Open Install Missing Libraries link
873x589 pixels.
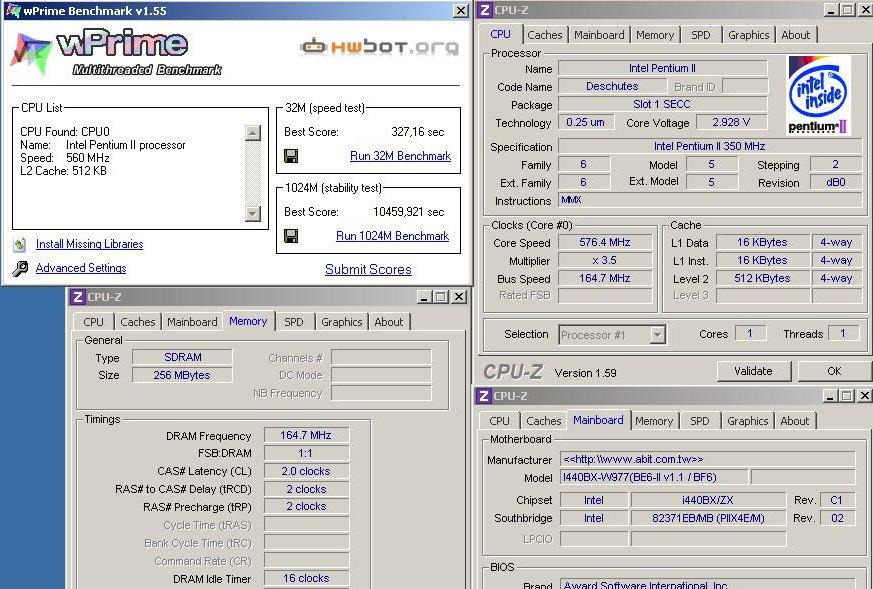click(x=89, y=244)
